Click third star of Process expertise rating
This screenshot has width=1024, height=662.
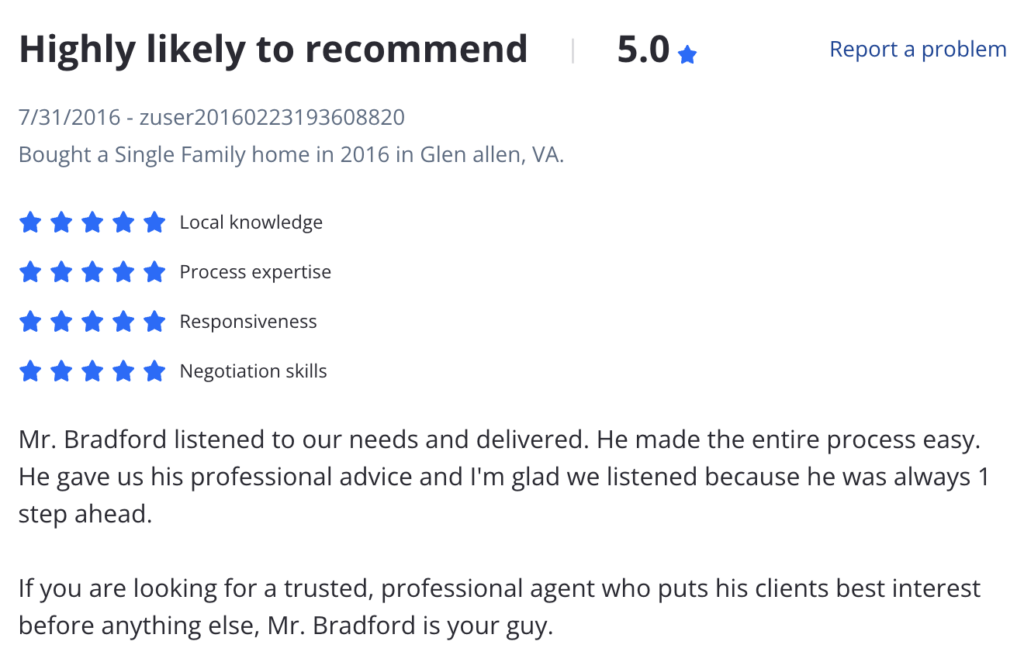coord(92,272)
